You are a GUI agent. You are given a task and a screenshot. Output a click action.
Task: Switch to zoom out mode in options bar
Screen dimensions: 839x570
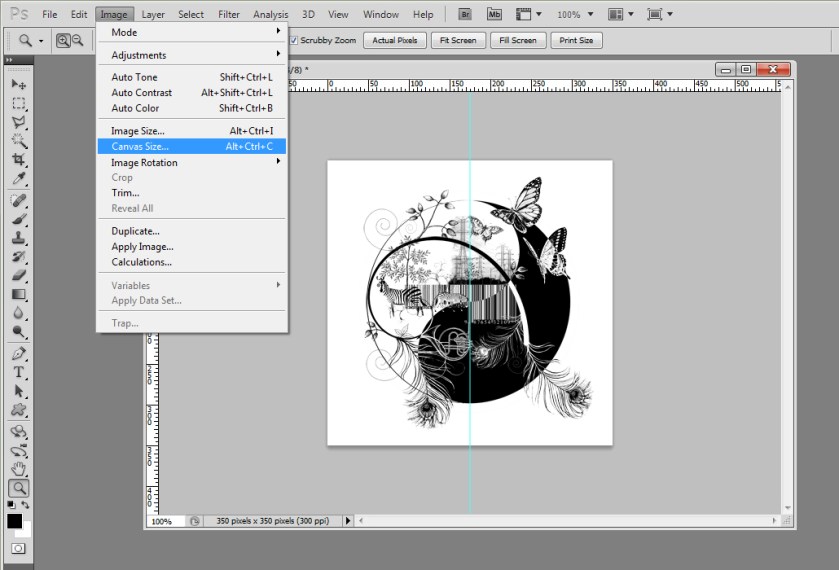pyautogui.click(x=77, y=41)
